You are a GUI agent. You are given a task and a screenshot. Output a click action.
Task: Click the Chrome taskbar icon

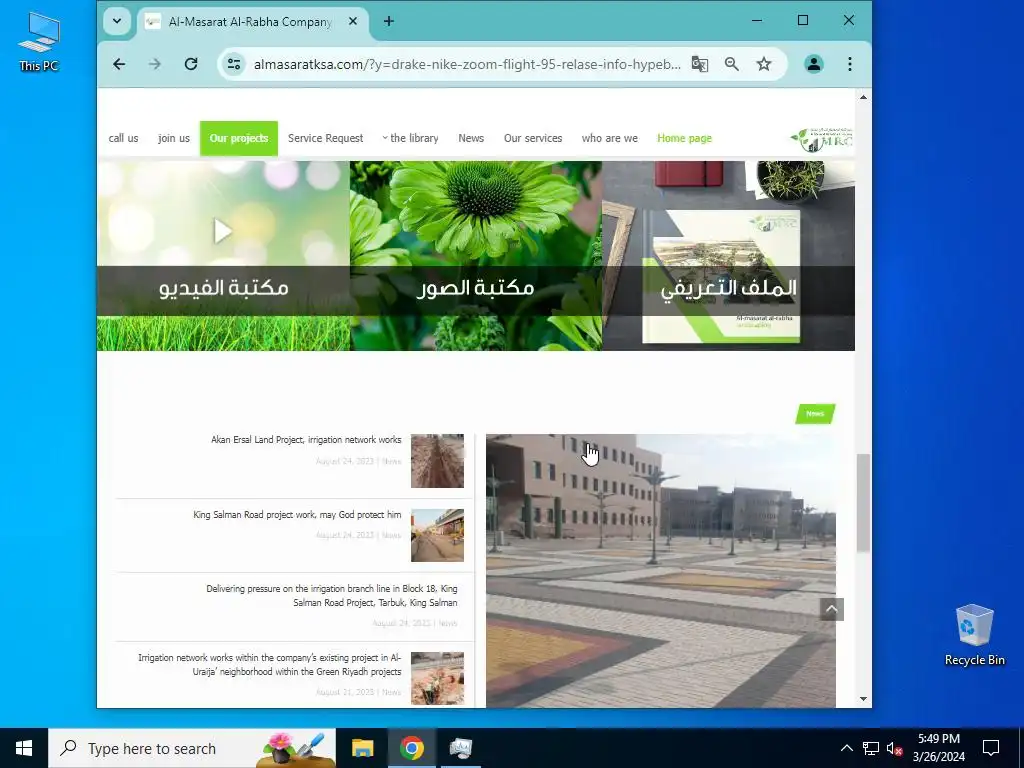(x=411, y=748)
